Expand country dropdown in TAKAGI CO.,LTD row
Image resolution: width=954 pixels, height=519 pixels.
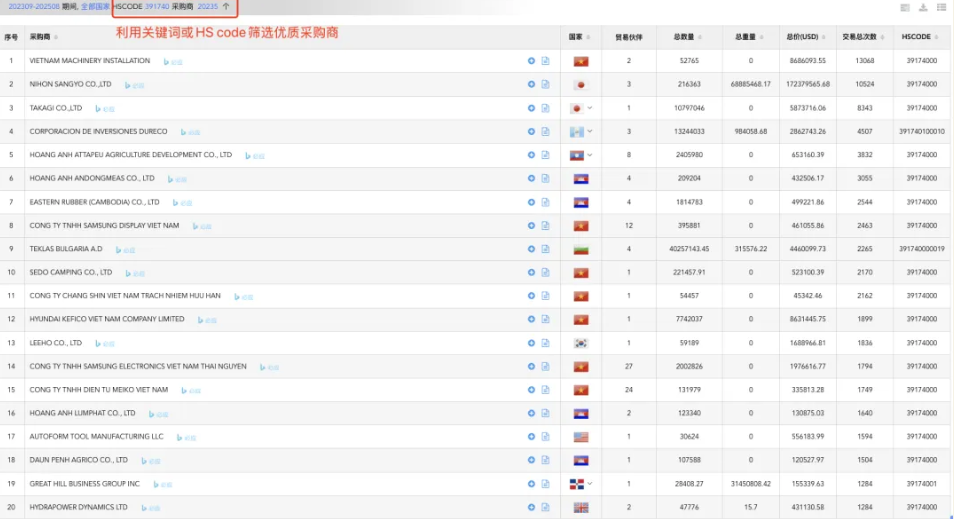[590, 108]
